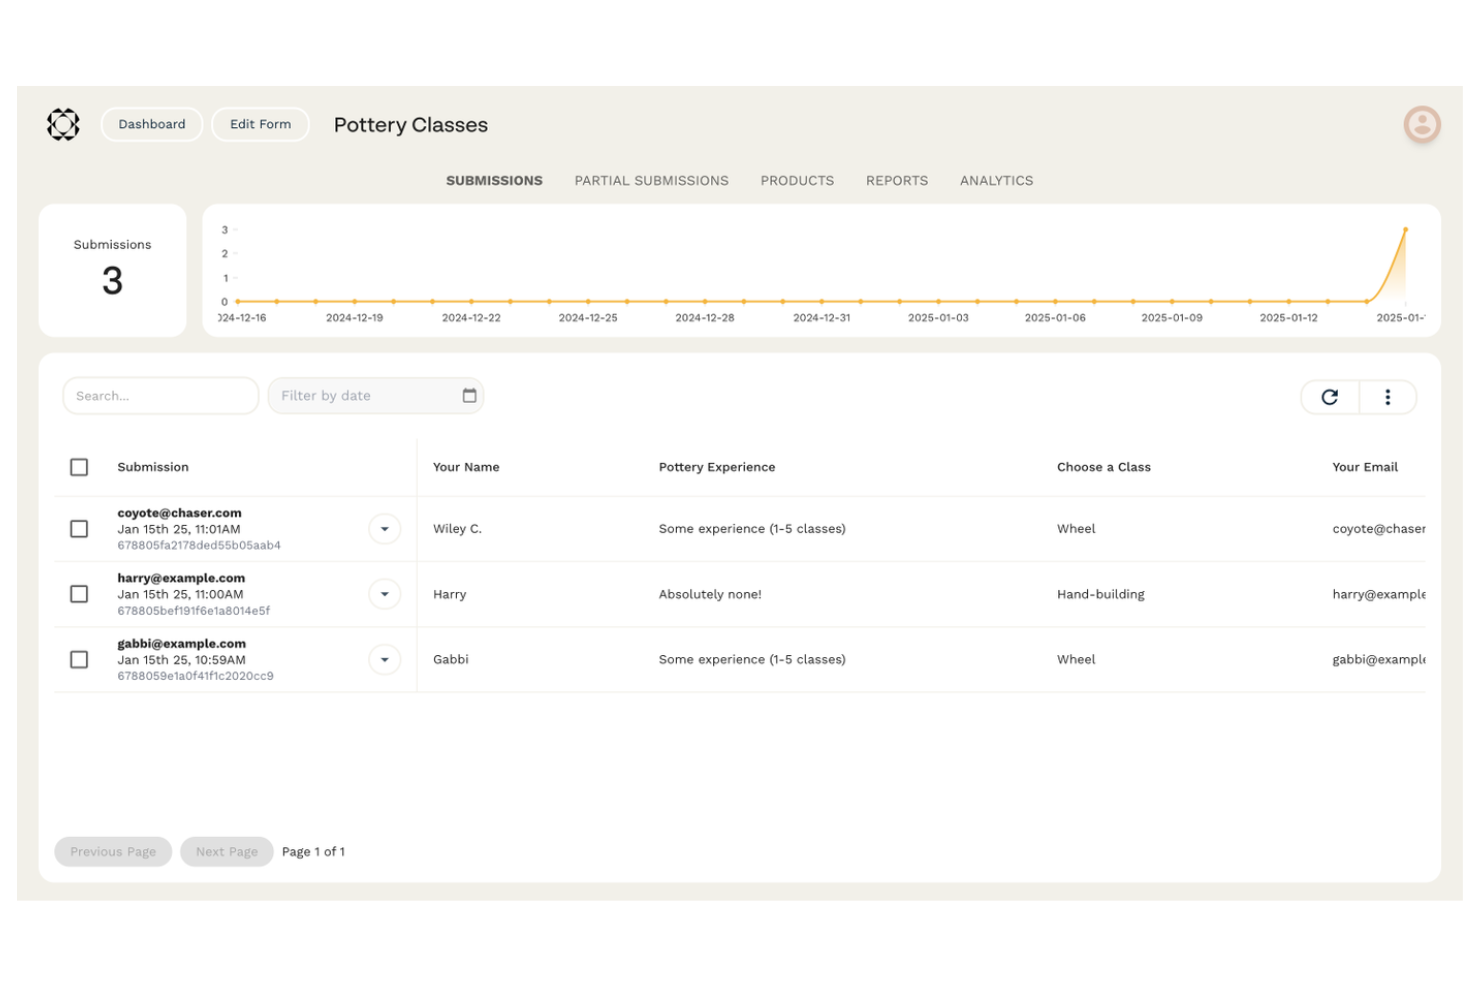Click the Search input field
This screenshot has height=987, width=1480.
point(160,395)
